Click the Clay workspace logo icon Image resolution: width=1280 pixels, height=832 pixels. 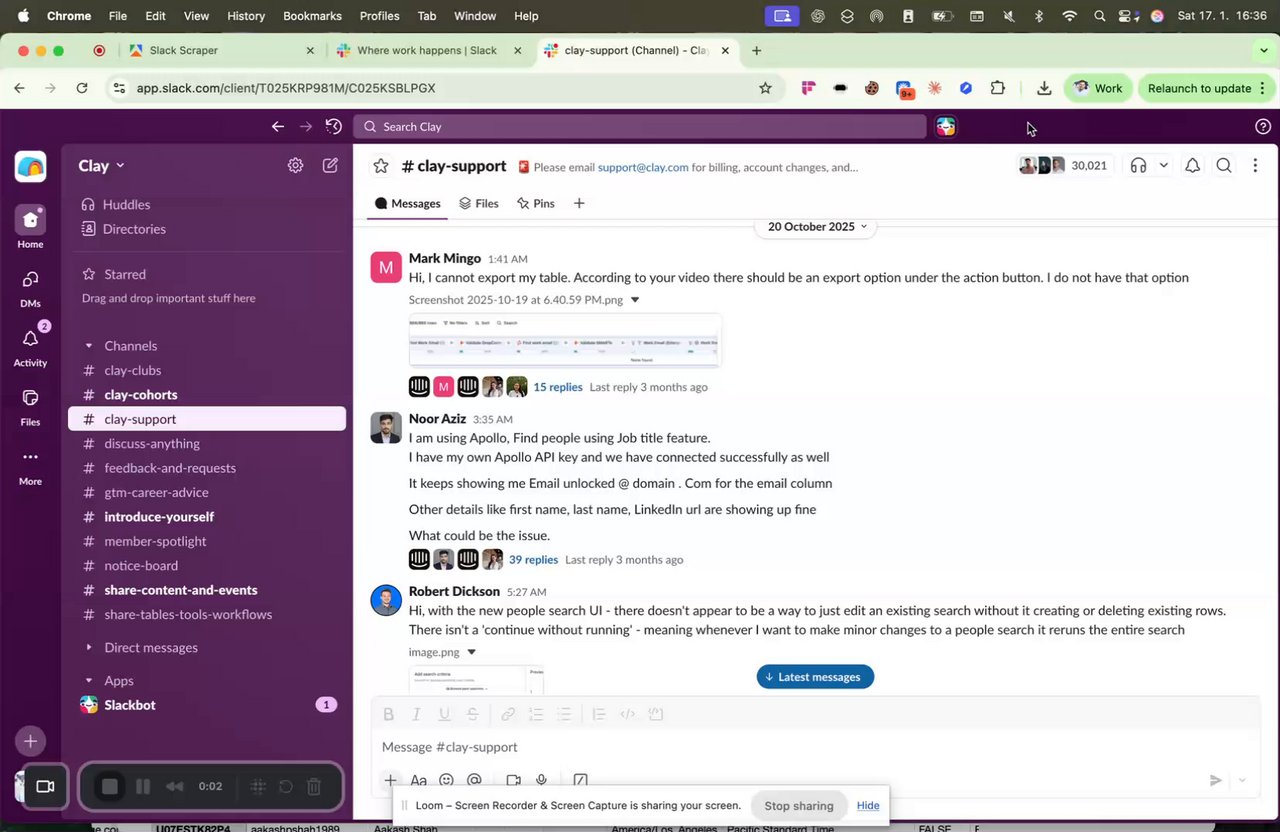30,166
